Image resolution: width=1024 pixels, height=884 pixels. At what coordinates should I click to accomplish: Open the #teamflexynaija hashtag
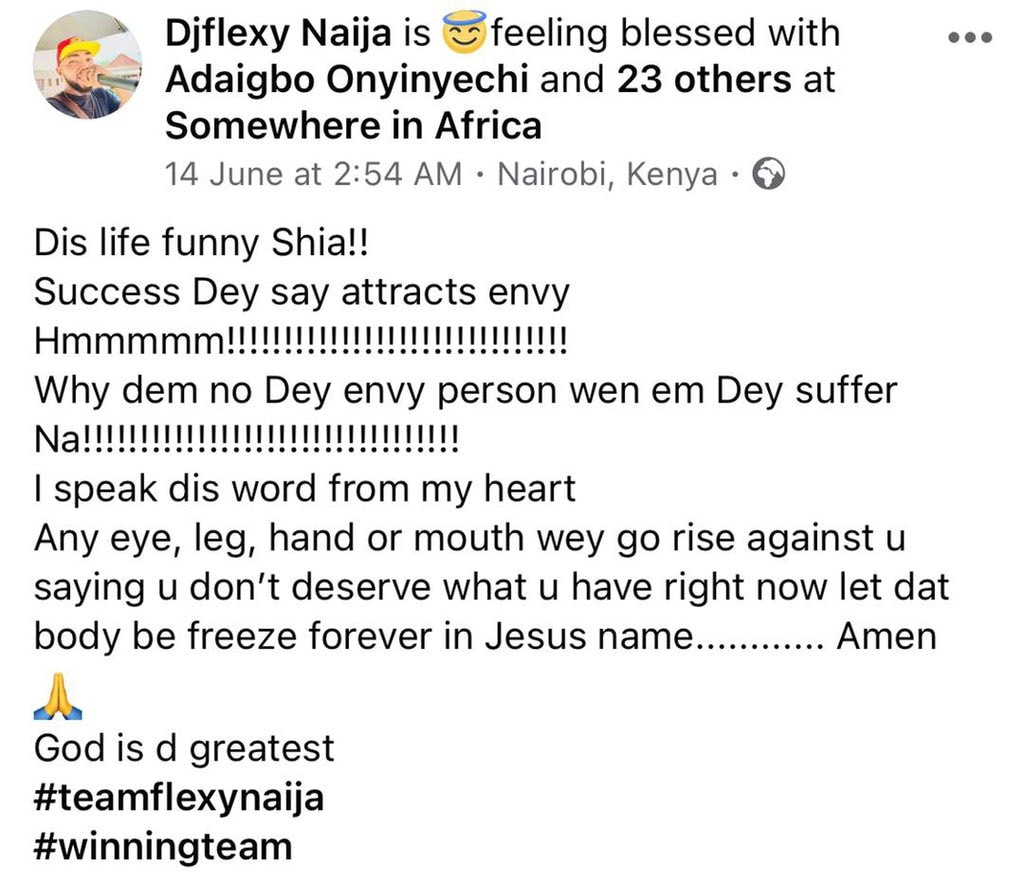point(179,798)
